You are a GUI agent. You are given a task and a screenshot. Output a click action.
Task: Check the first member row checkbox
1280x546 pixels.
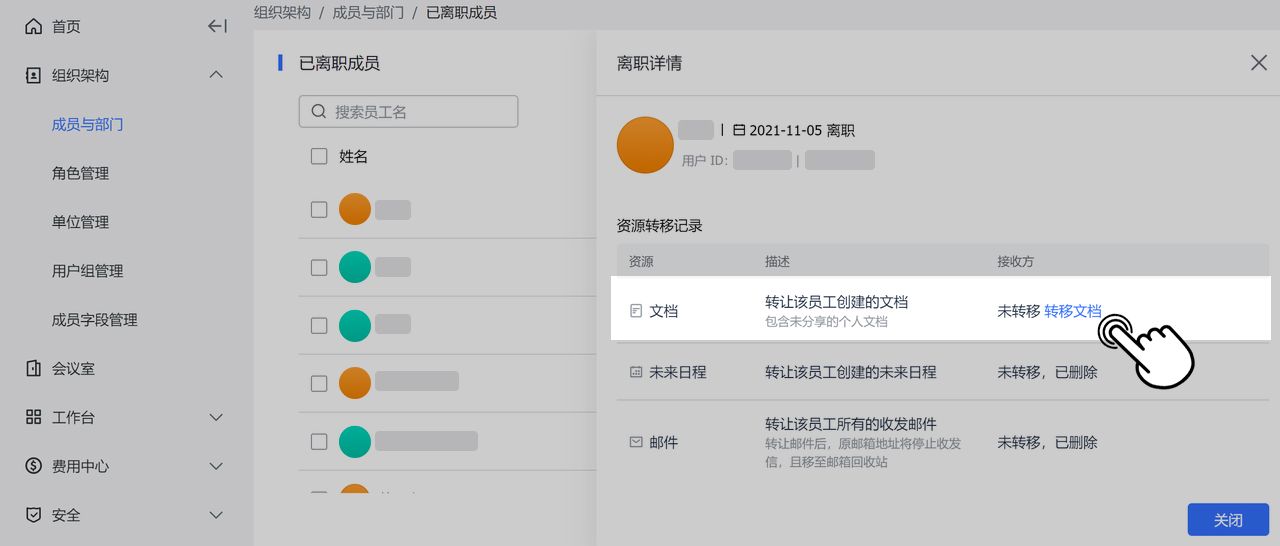tap(319, 210)
